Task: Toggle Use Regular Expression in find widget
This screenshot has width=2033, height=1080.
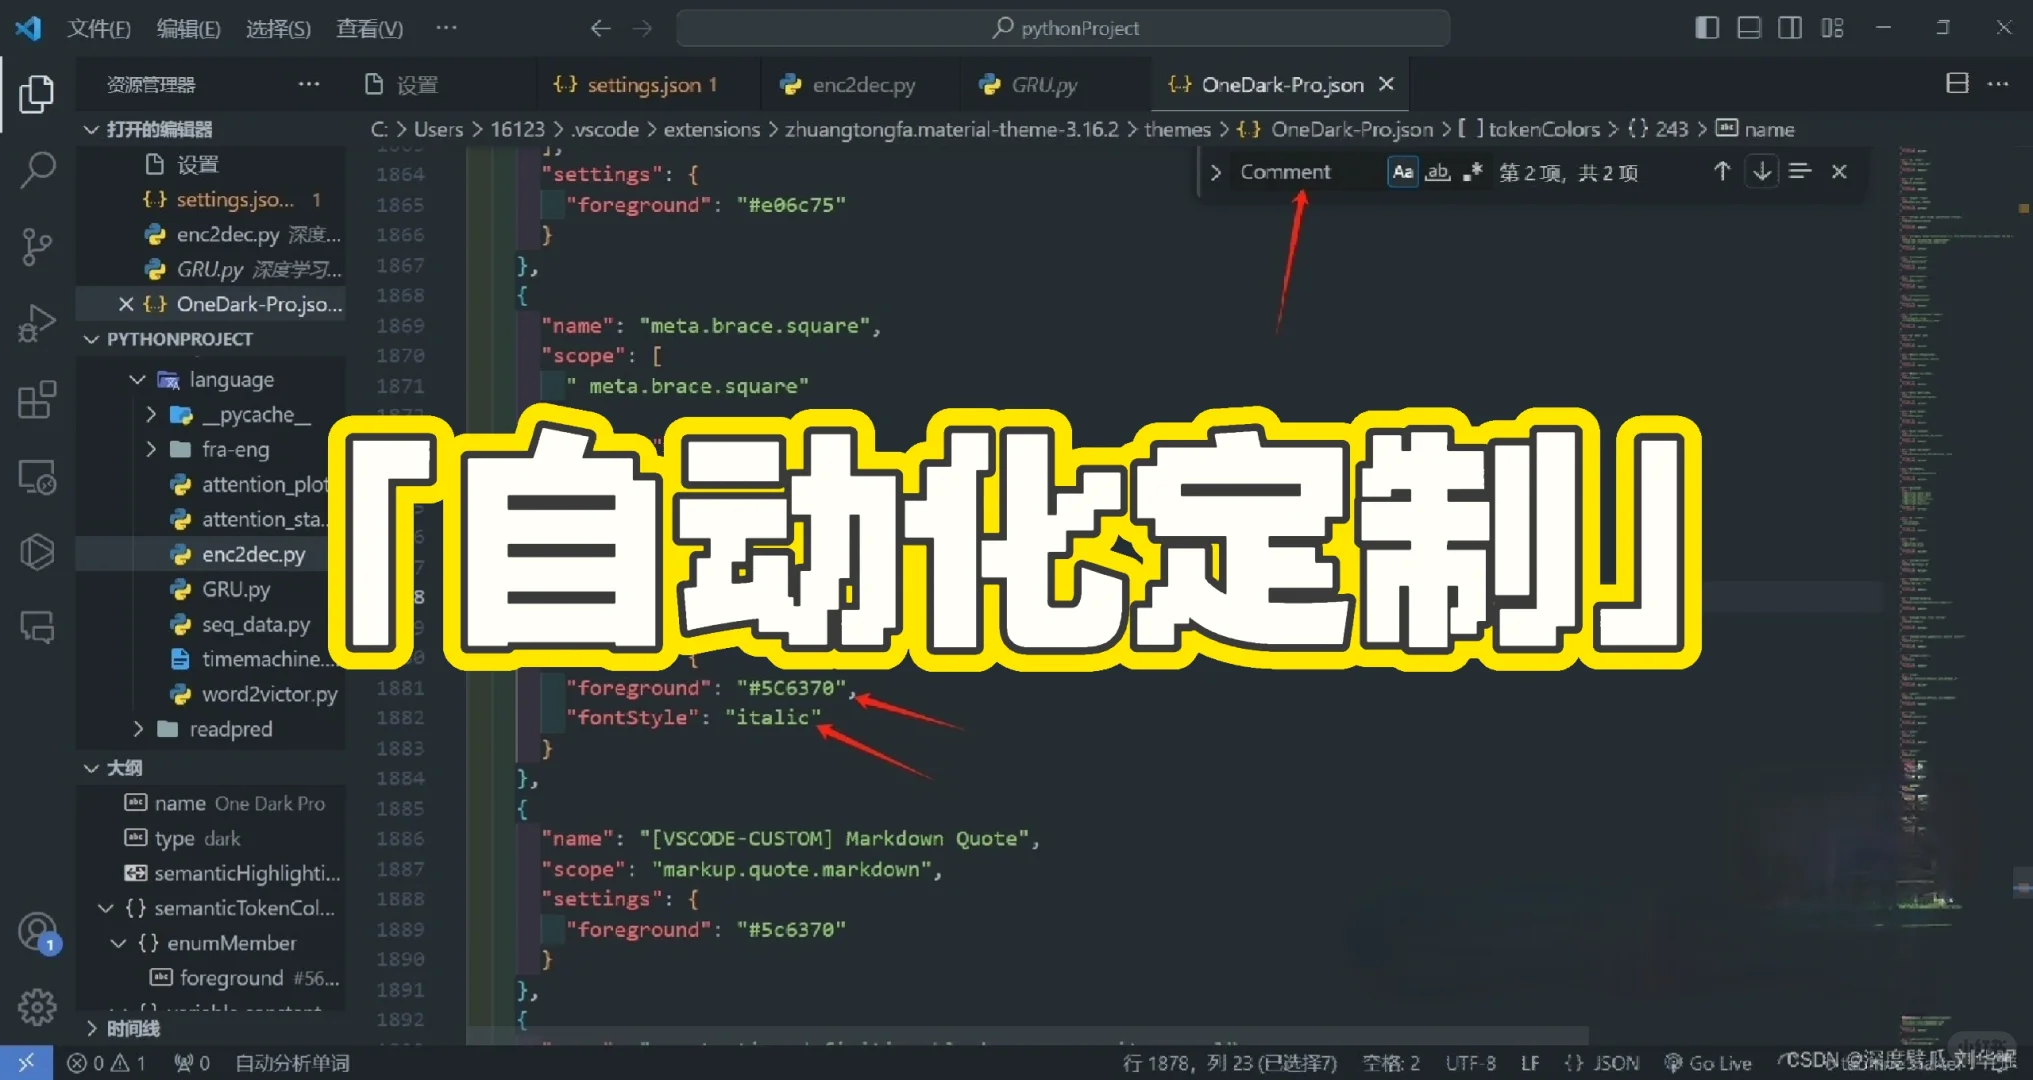Action: pos(1472,172)
